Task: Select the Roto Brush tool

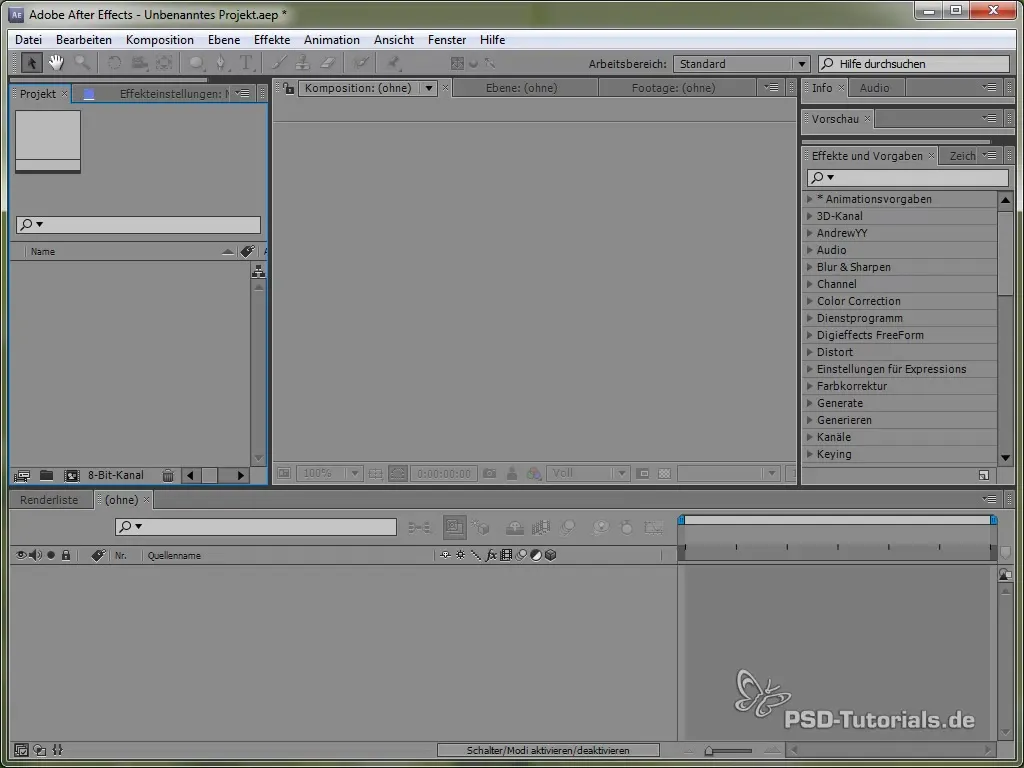Action: [x=360, y=63]
